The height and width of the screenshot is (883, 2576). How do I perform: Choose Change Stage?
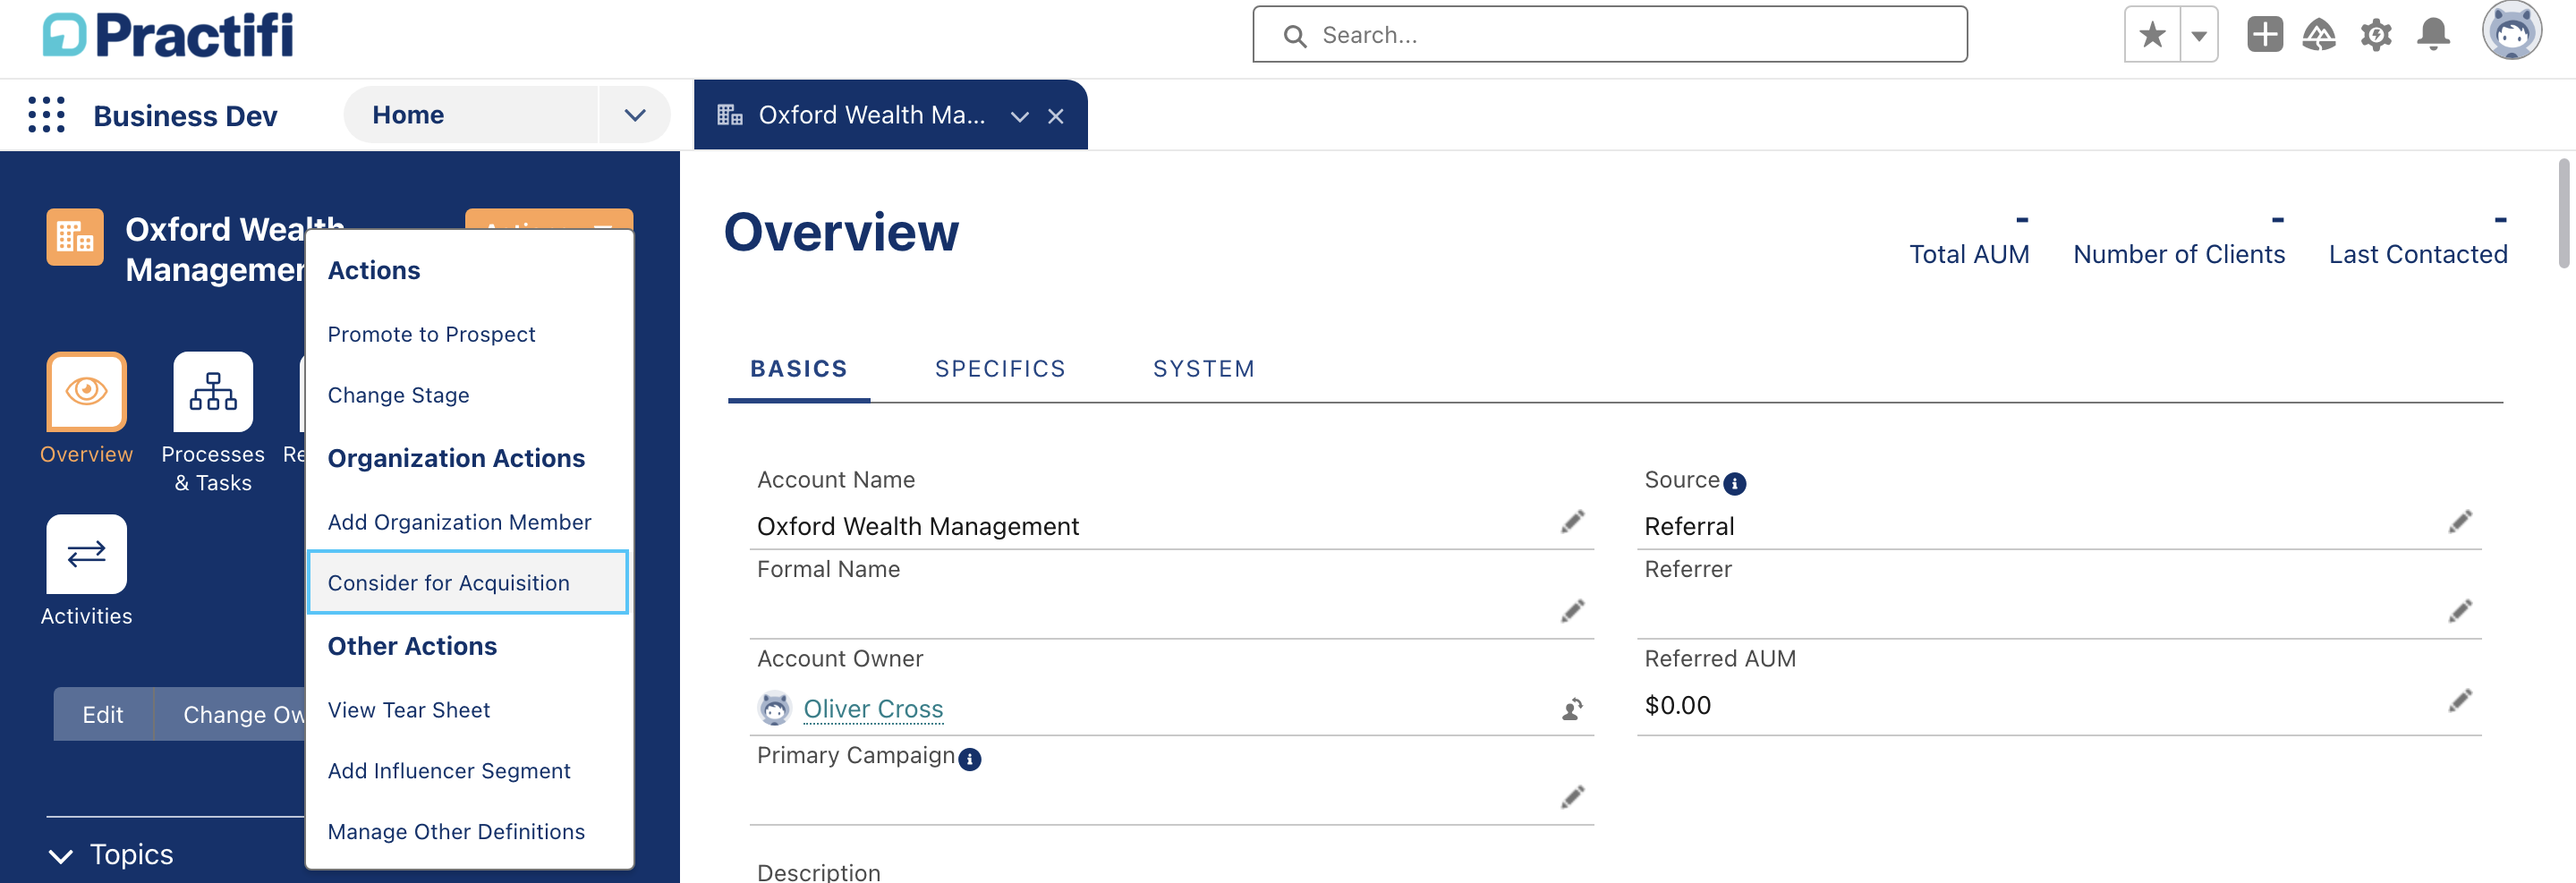pos(399,395)
